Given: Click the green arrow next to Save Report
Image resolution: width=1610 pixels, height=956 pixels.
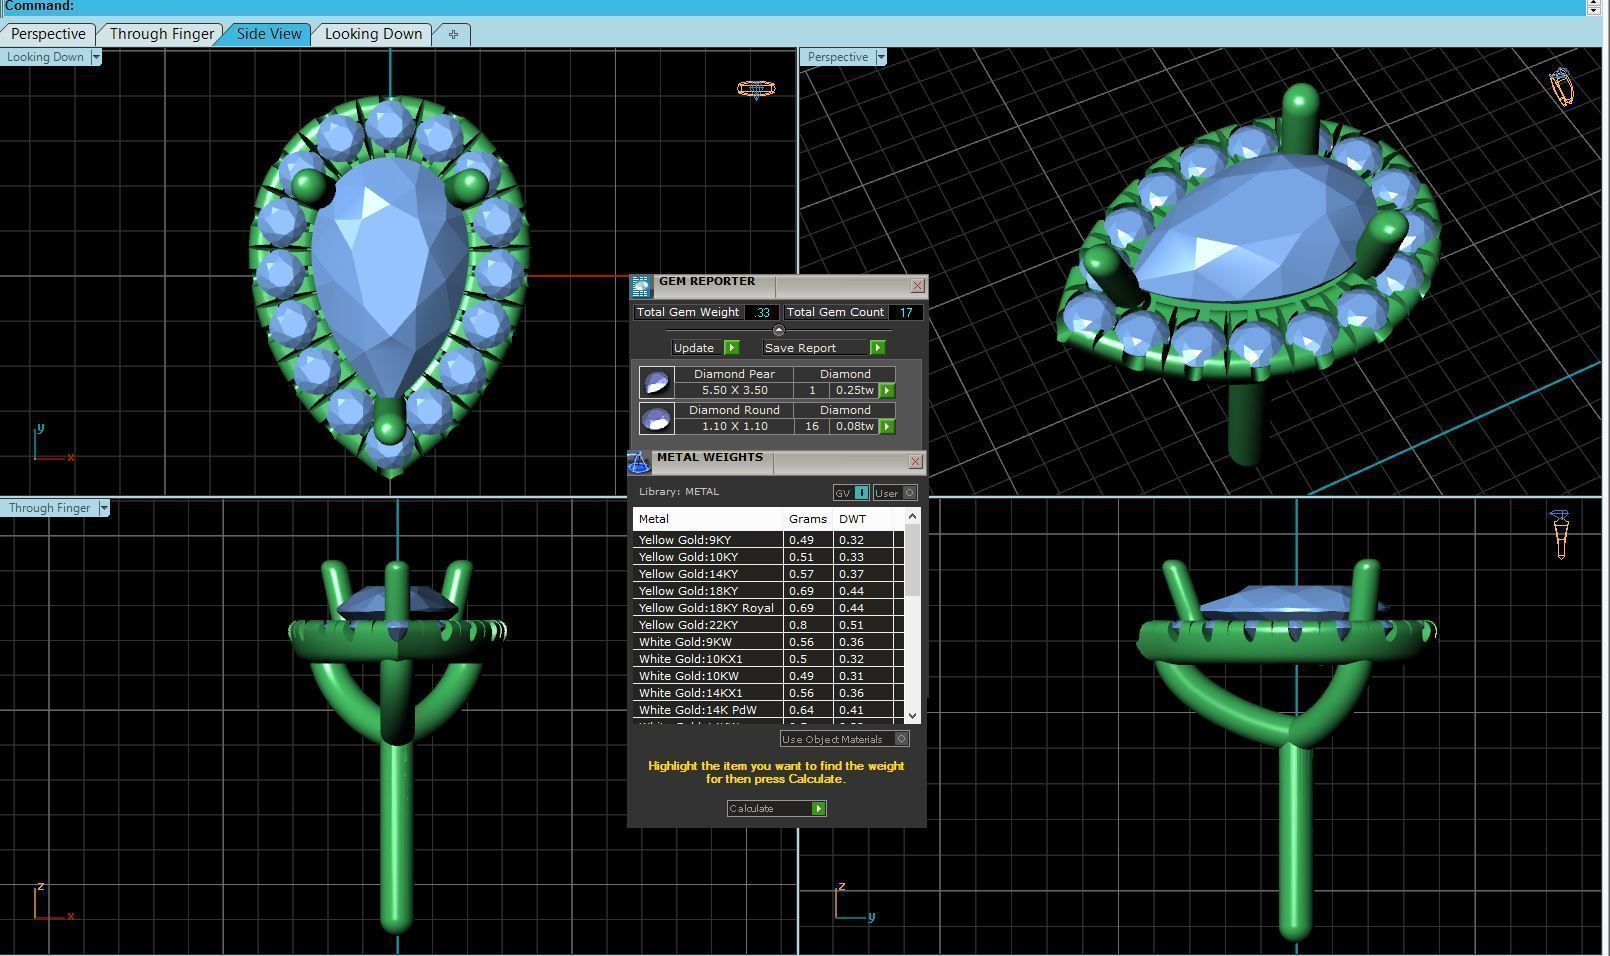Looking at the screenshot, I should point(877,348).
